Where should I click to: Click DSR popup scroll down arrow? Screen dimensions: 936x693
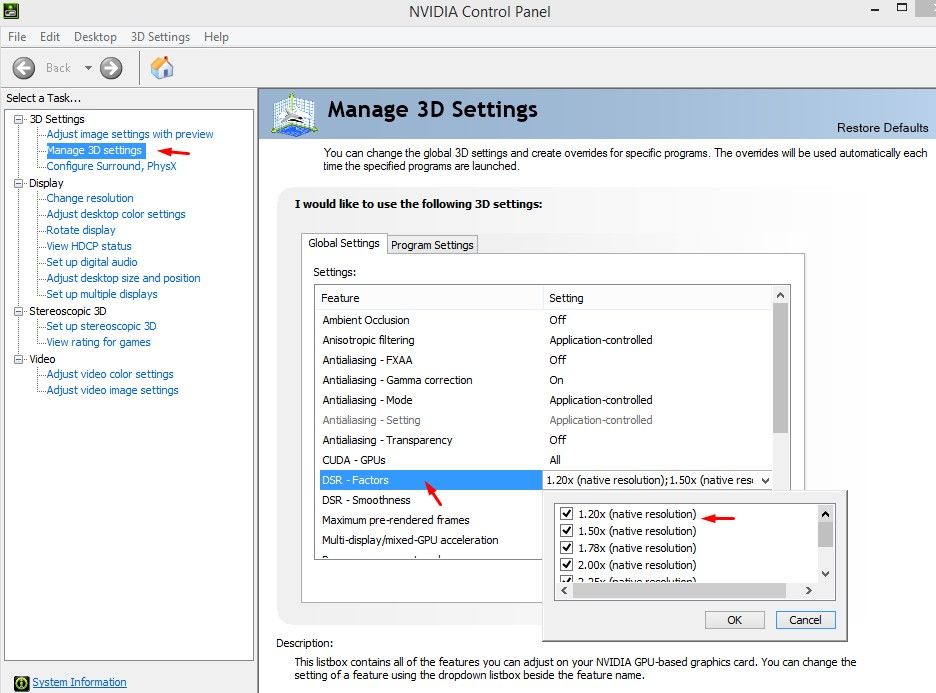(826, 574)
